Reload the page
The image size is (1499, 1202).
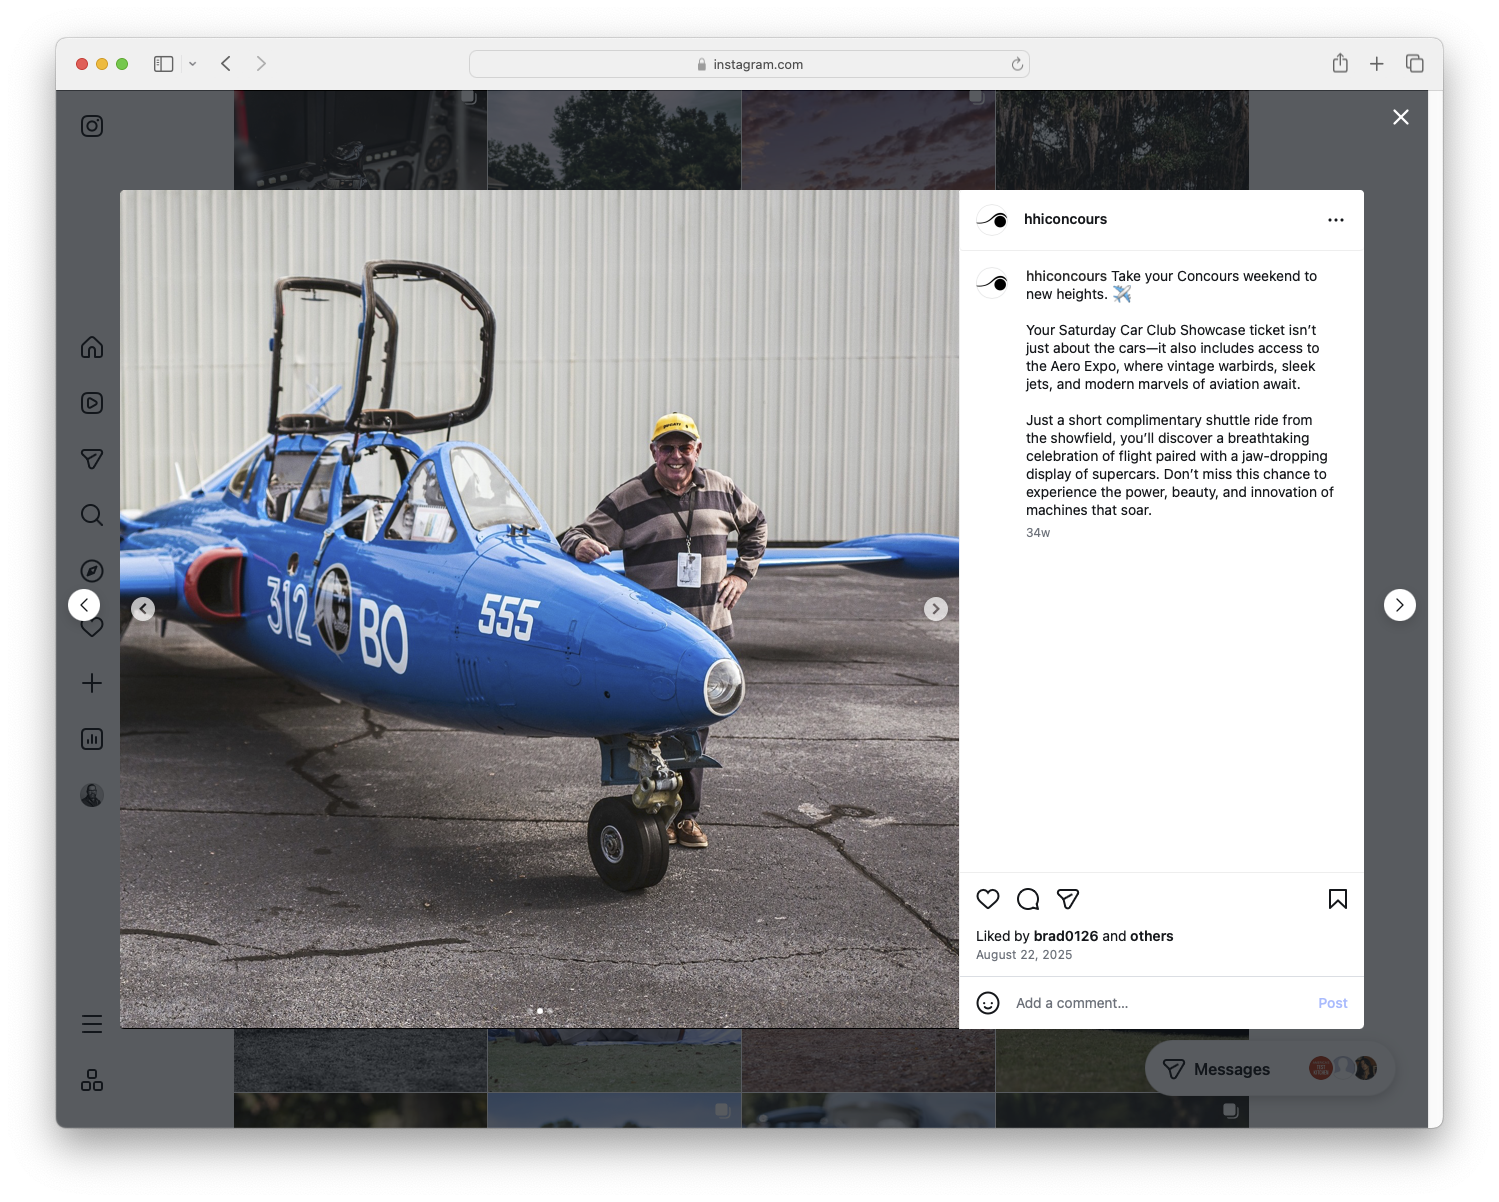pyautogui.click(x=1017, y=64)
